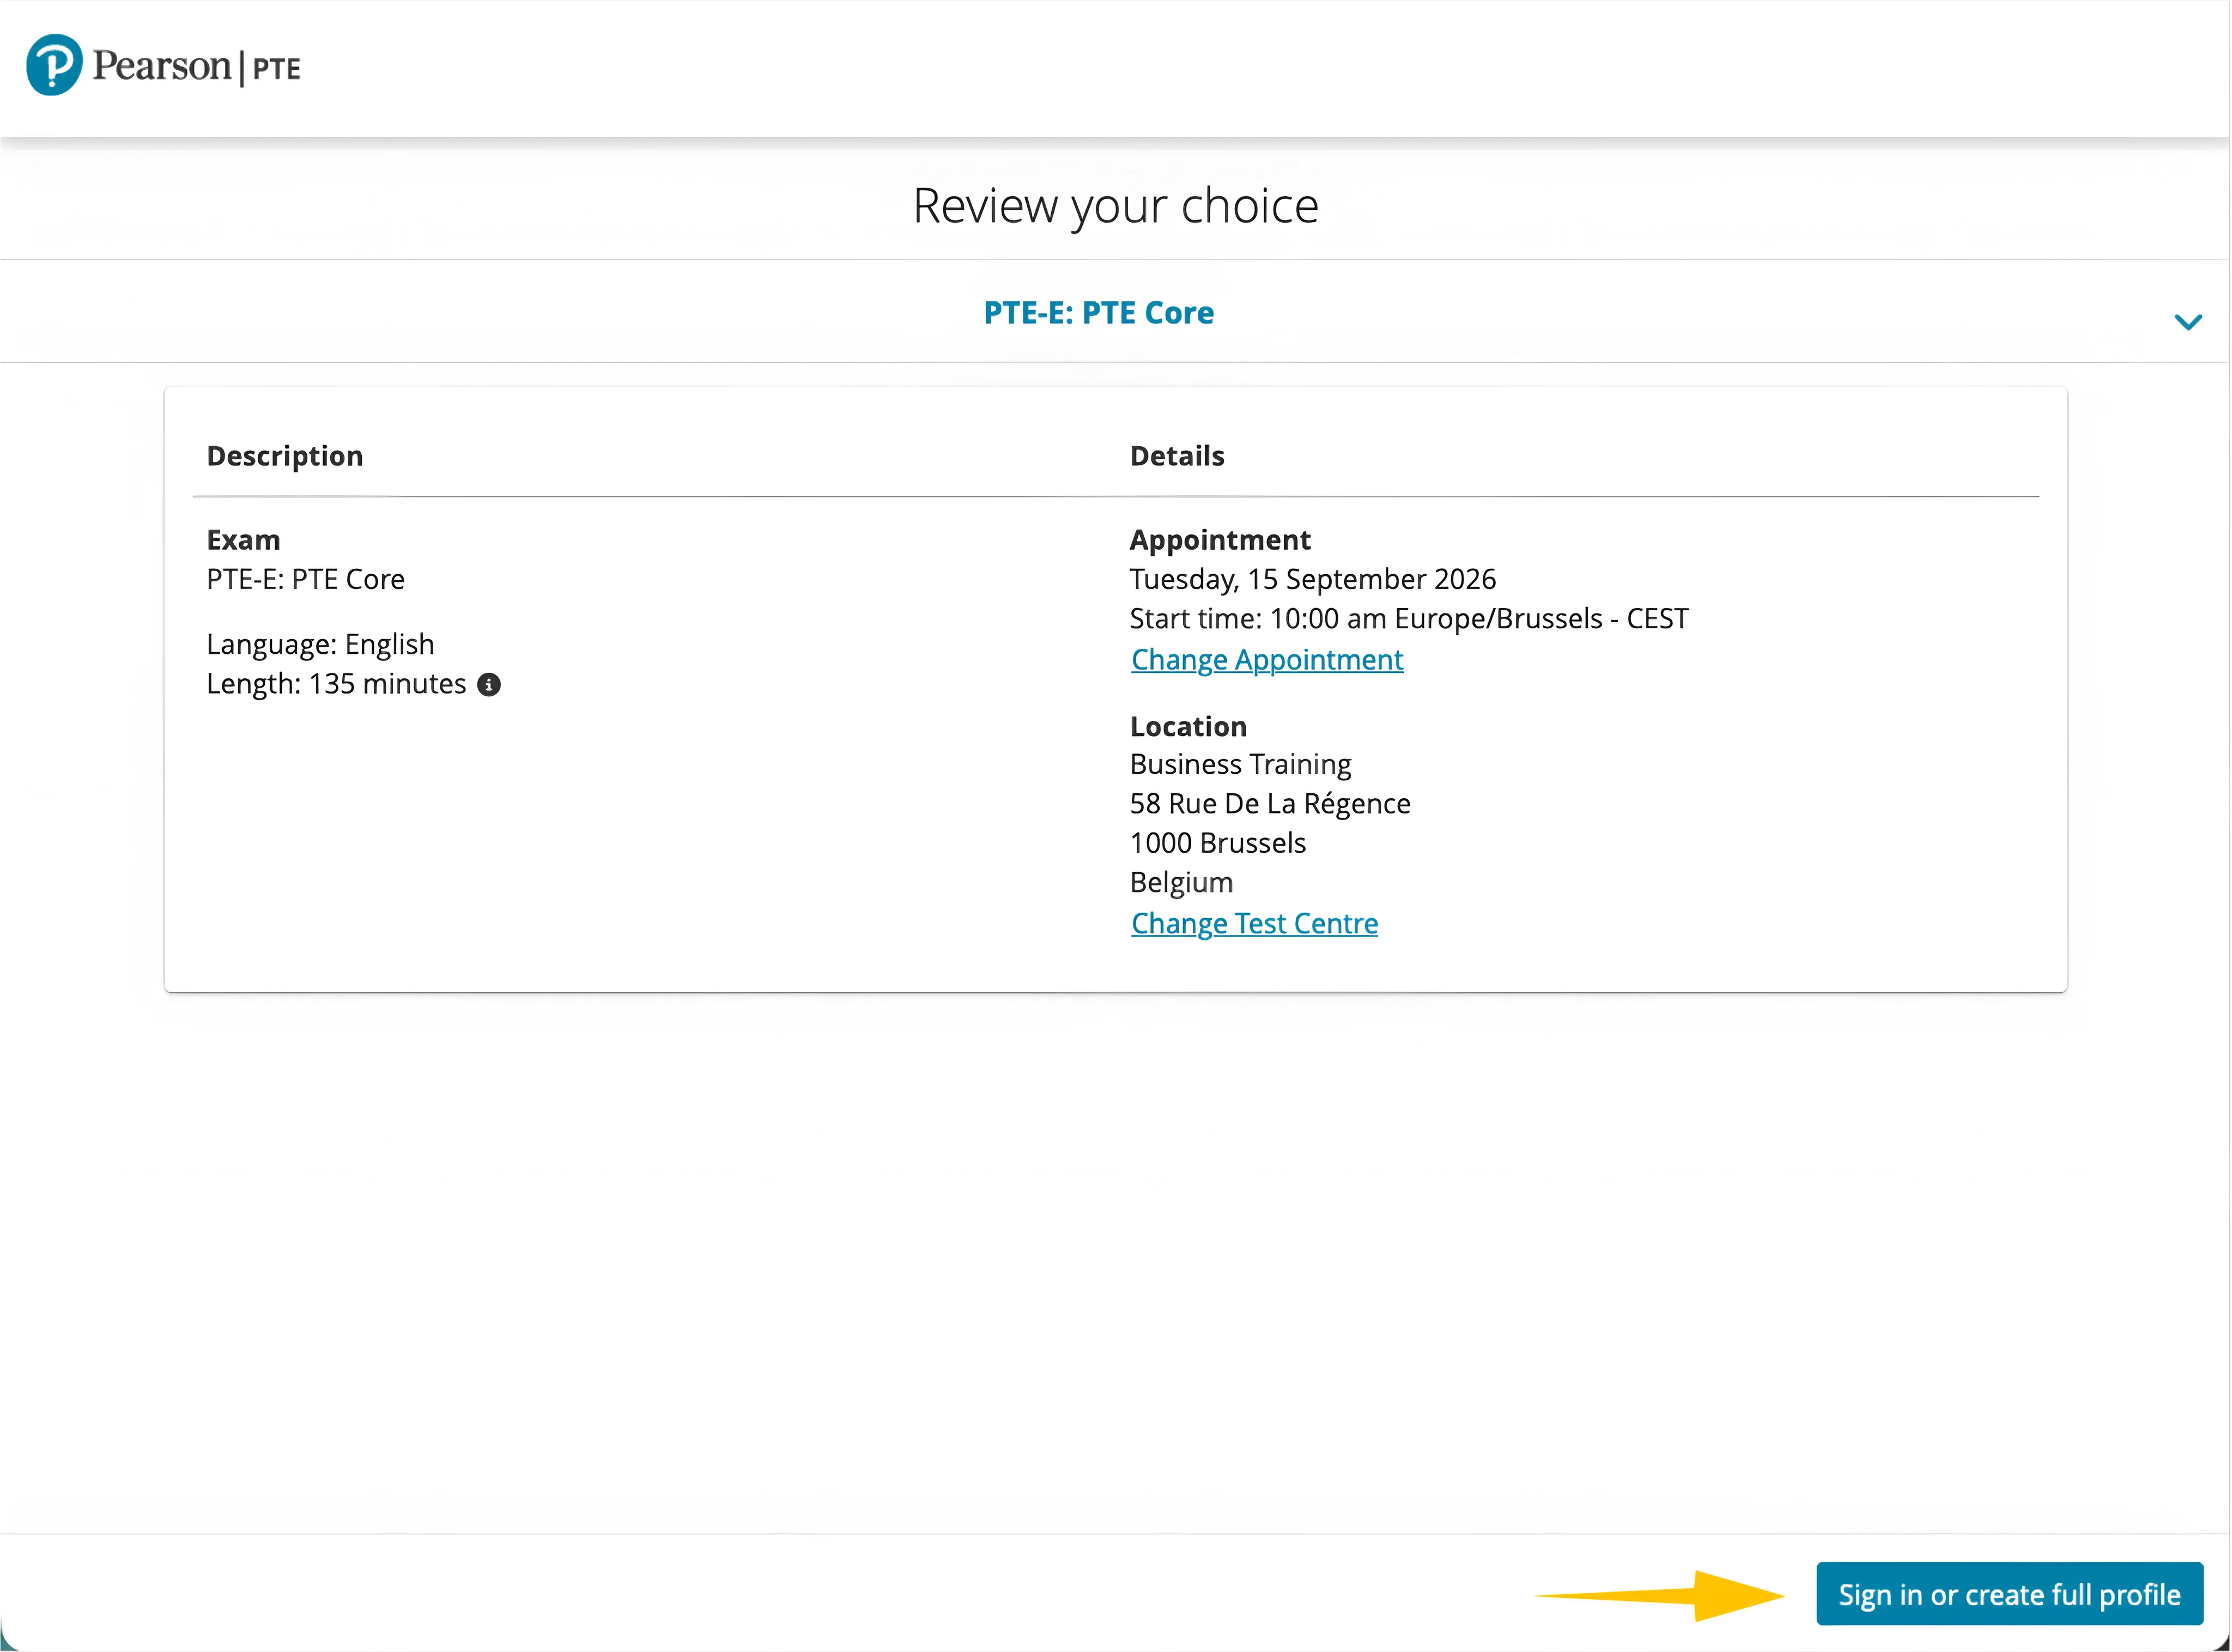Click the info icon beside Length: 135 minutes
The height and width of the screenshot is (1652, 2232).
tap(488, 685)
